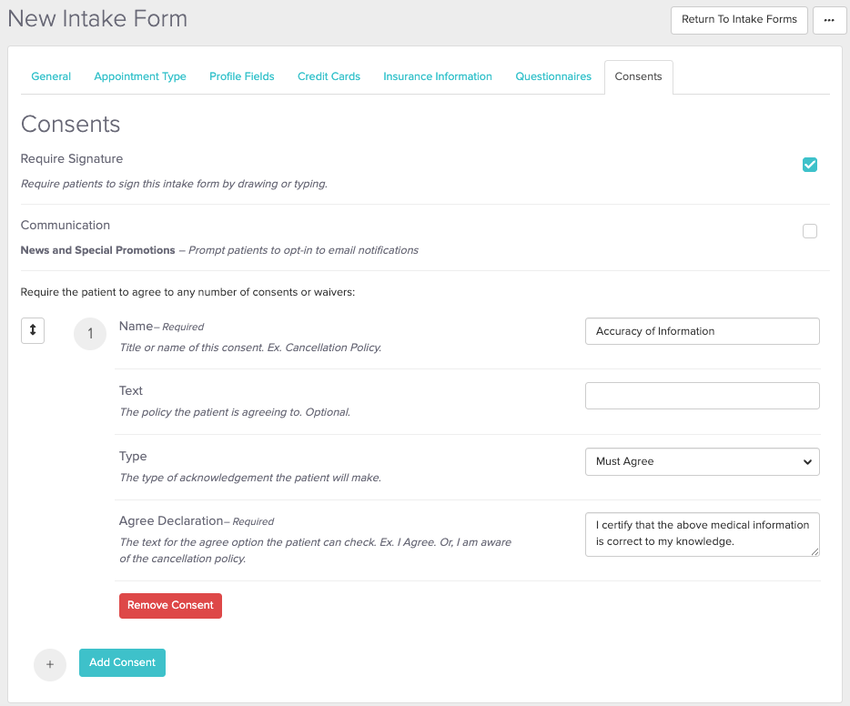Click the 'New Intake Form' page title

(x=98, y=19)
